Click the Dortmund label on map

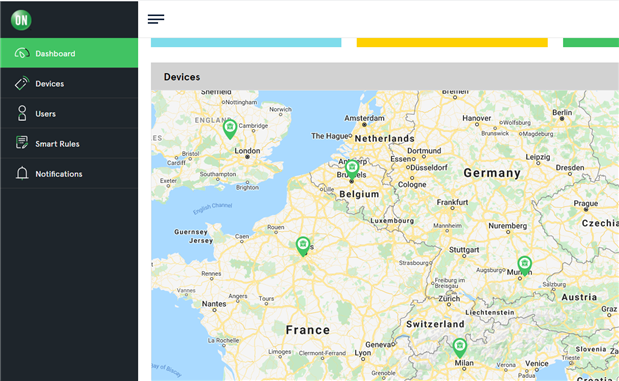coord(424,150)
